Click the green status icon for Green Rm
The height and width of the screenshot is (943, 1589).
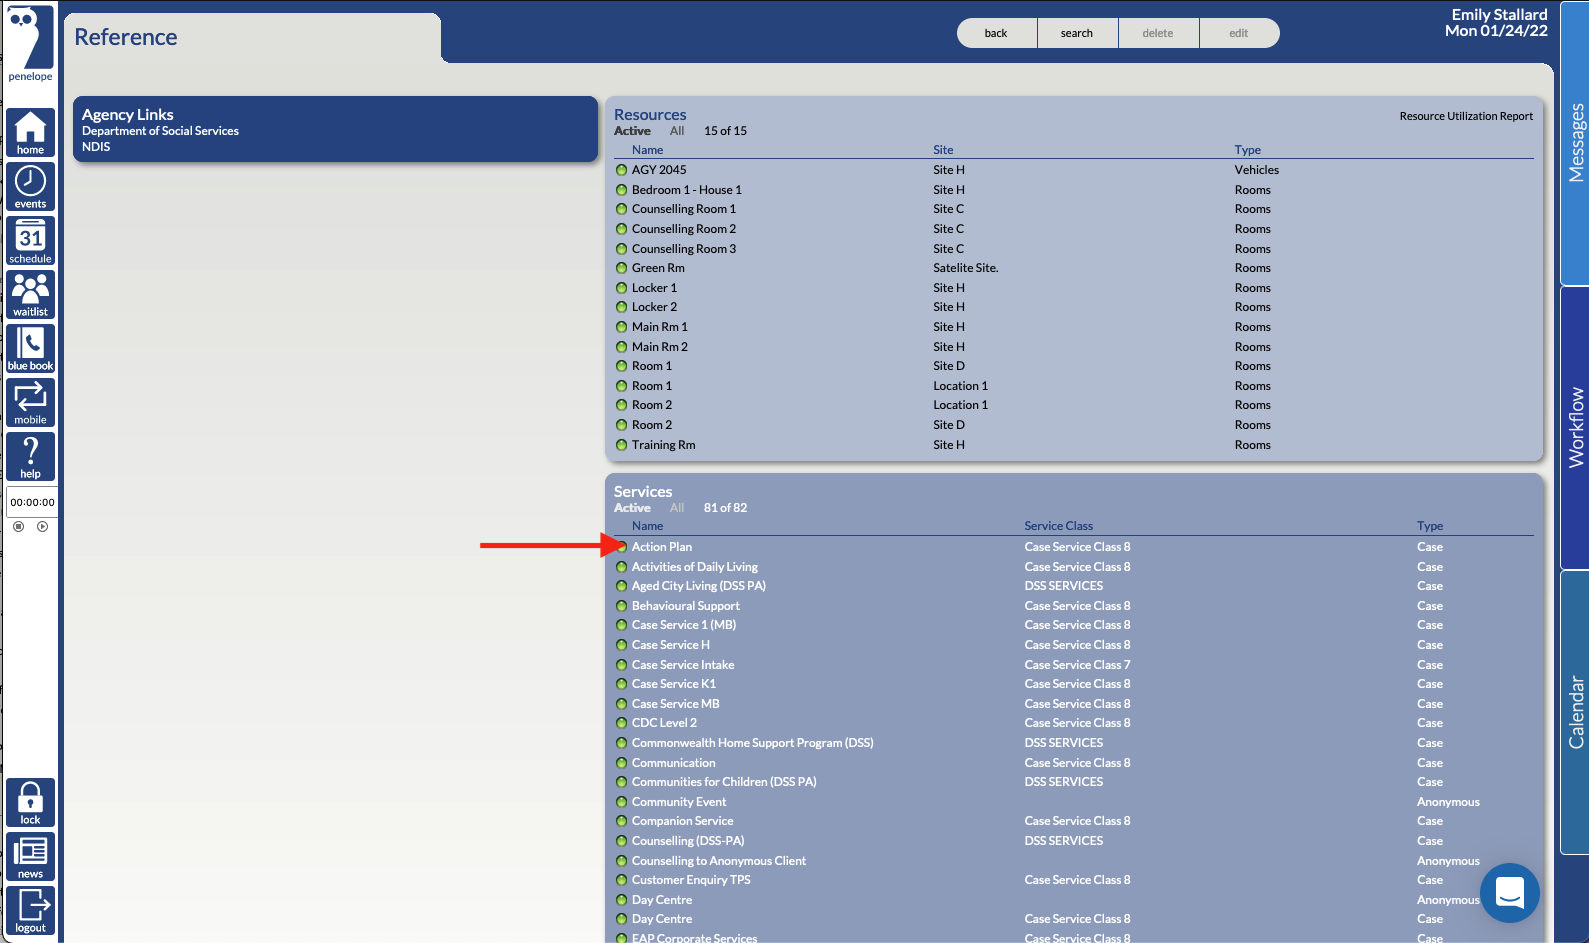[621, 268]
